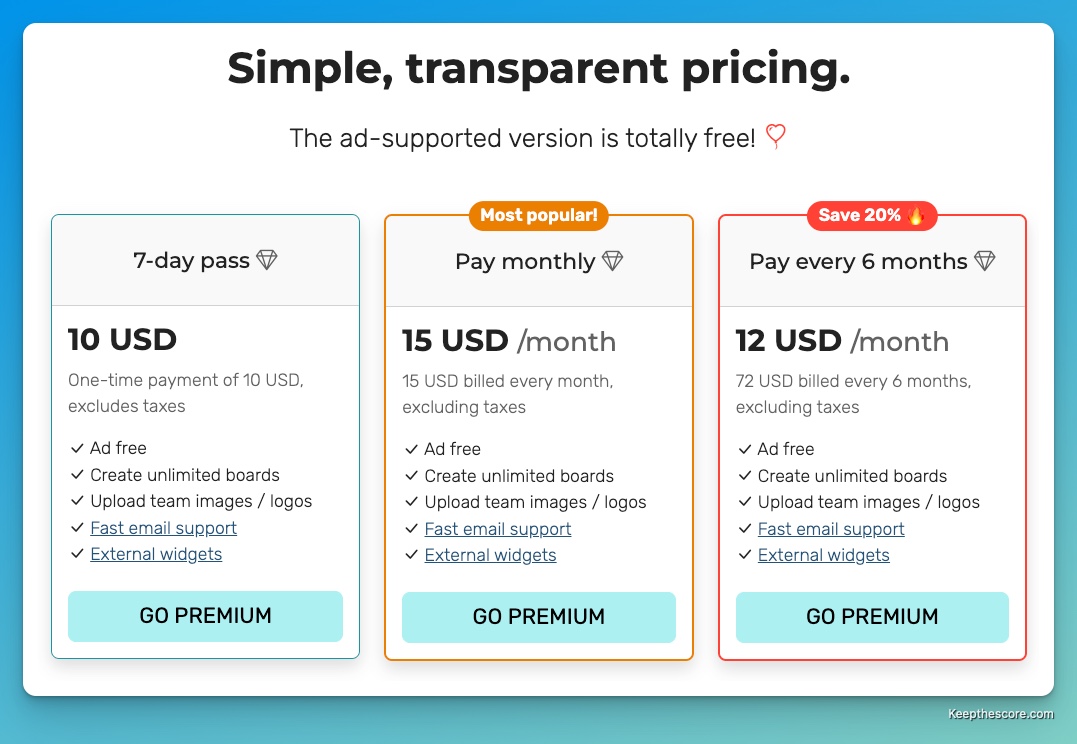
Task: Click the diamond icon after Pay every 6 months
Action: click(984, 260)
